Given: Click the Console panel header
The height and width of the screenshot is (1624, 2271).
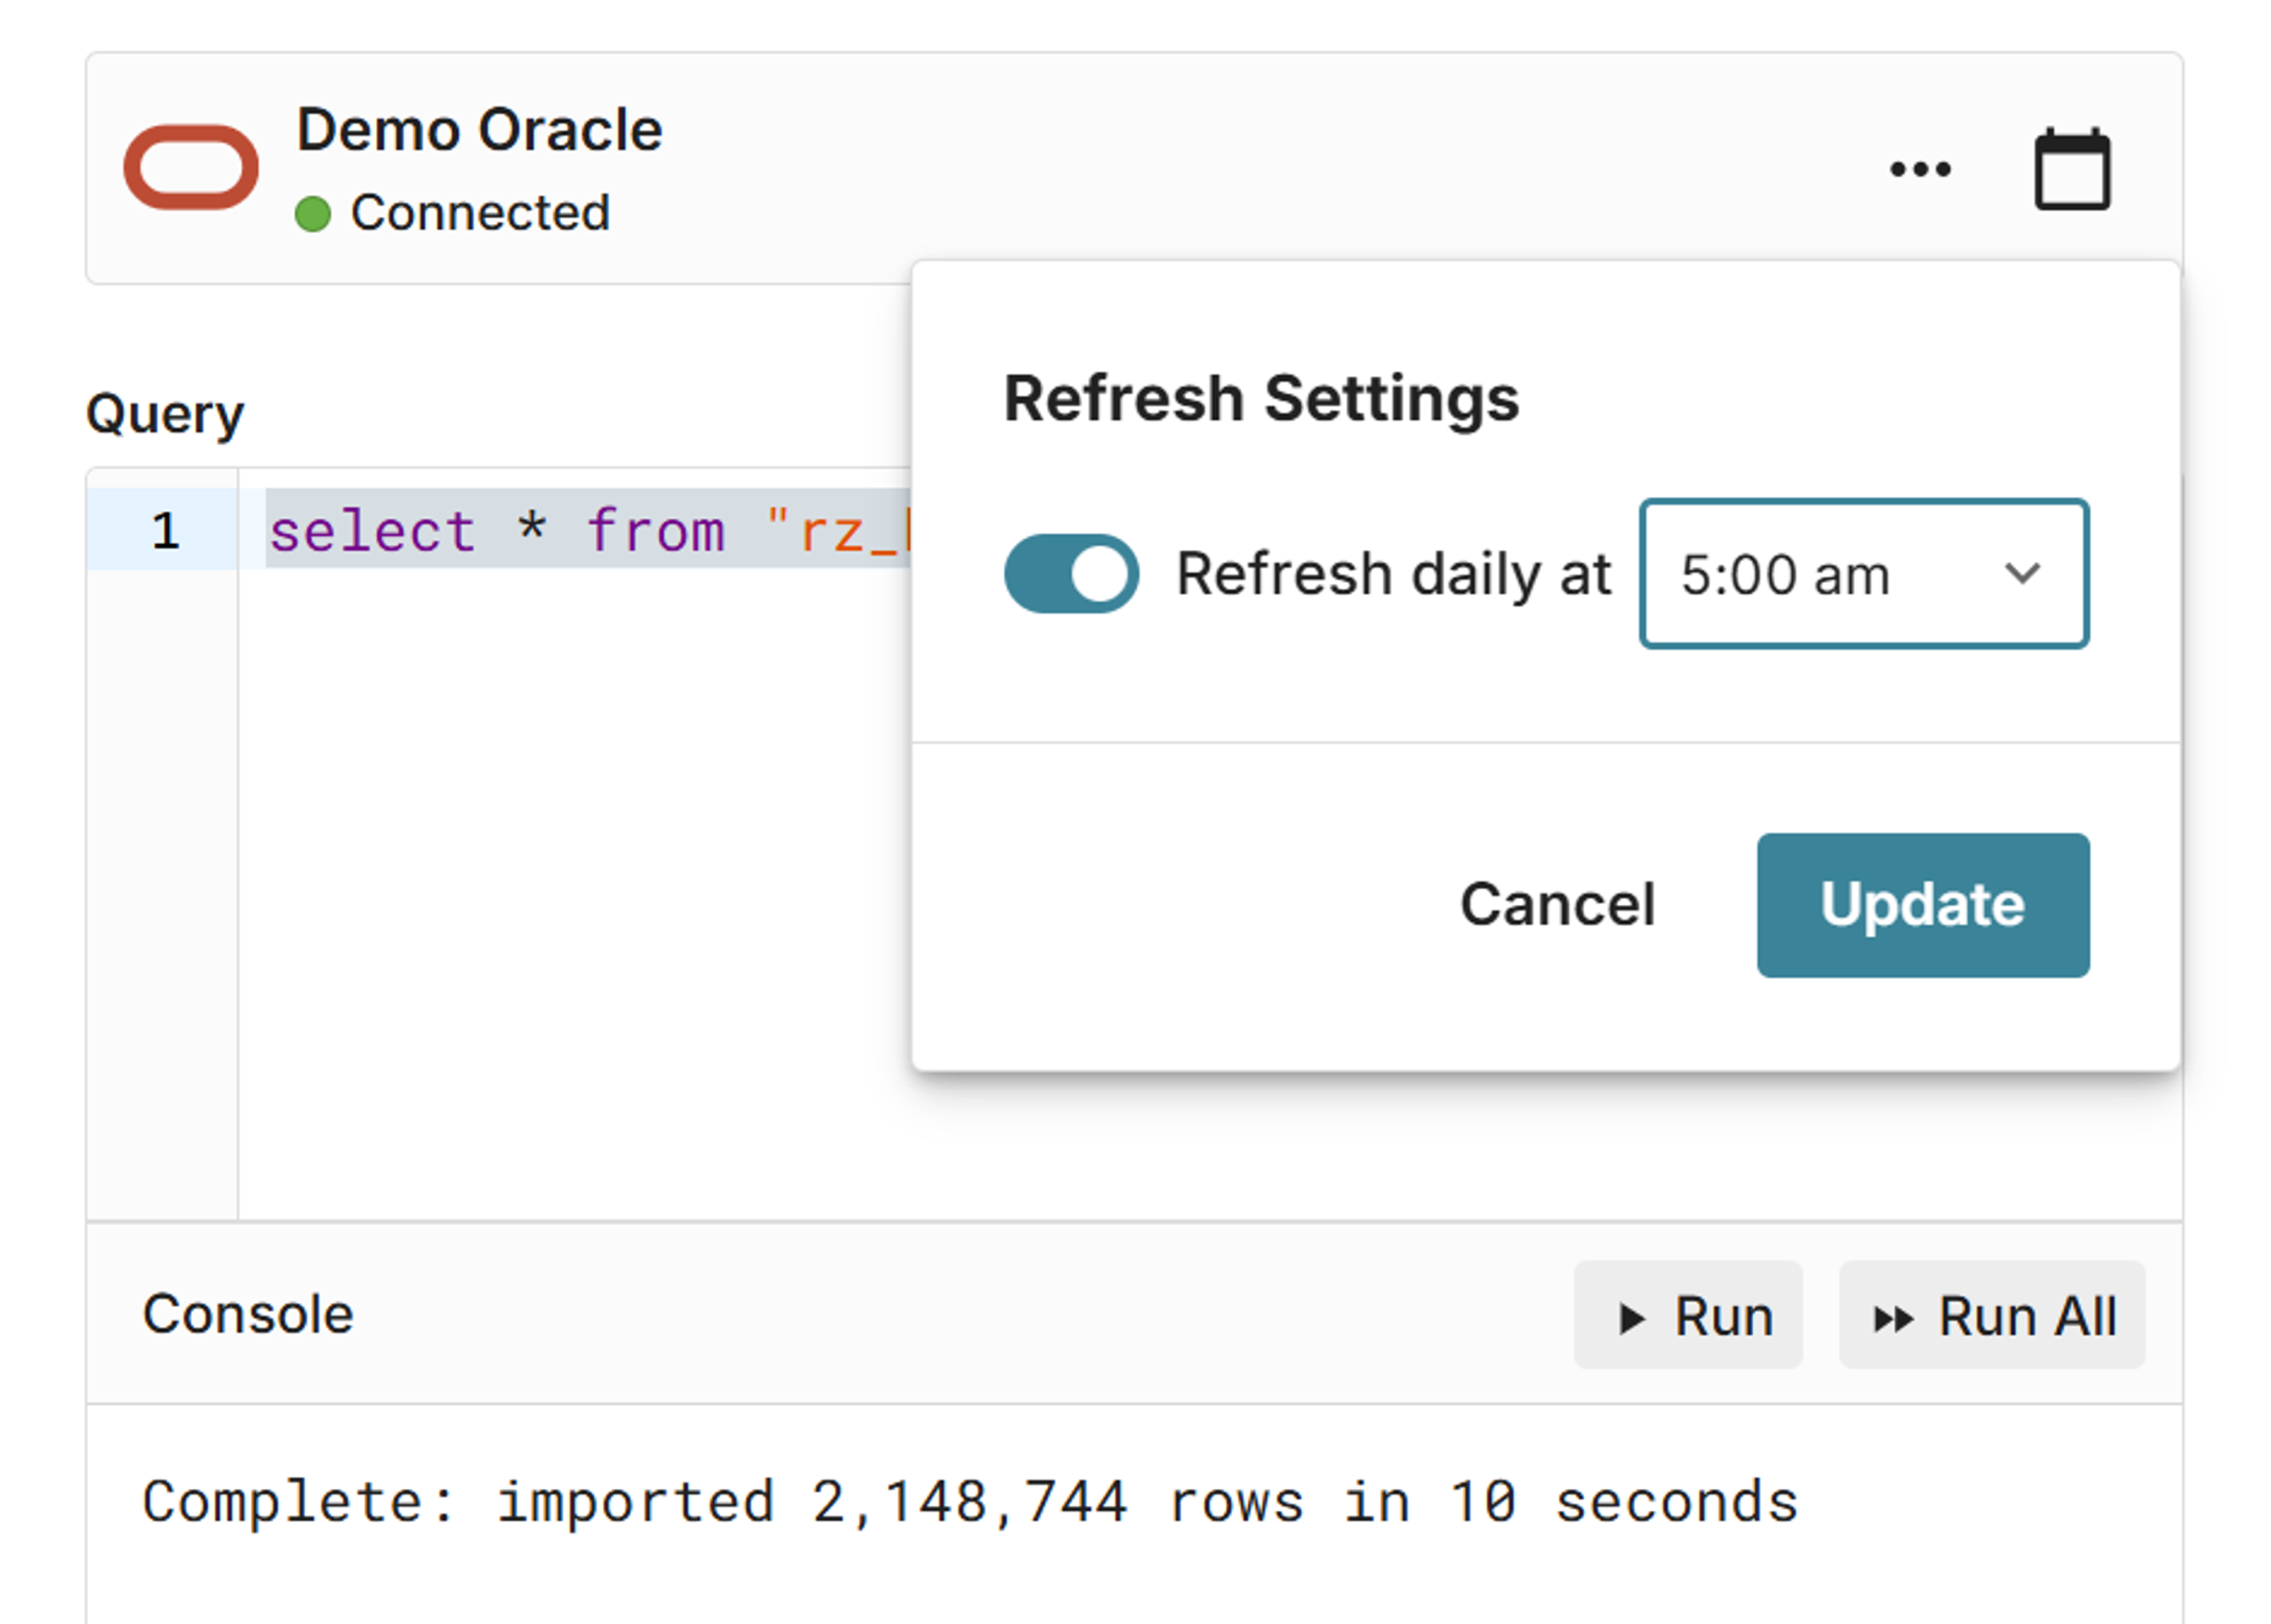Looking at the screenshot, I should point(248,1314).
